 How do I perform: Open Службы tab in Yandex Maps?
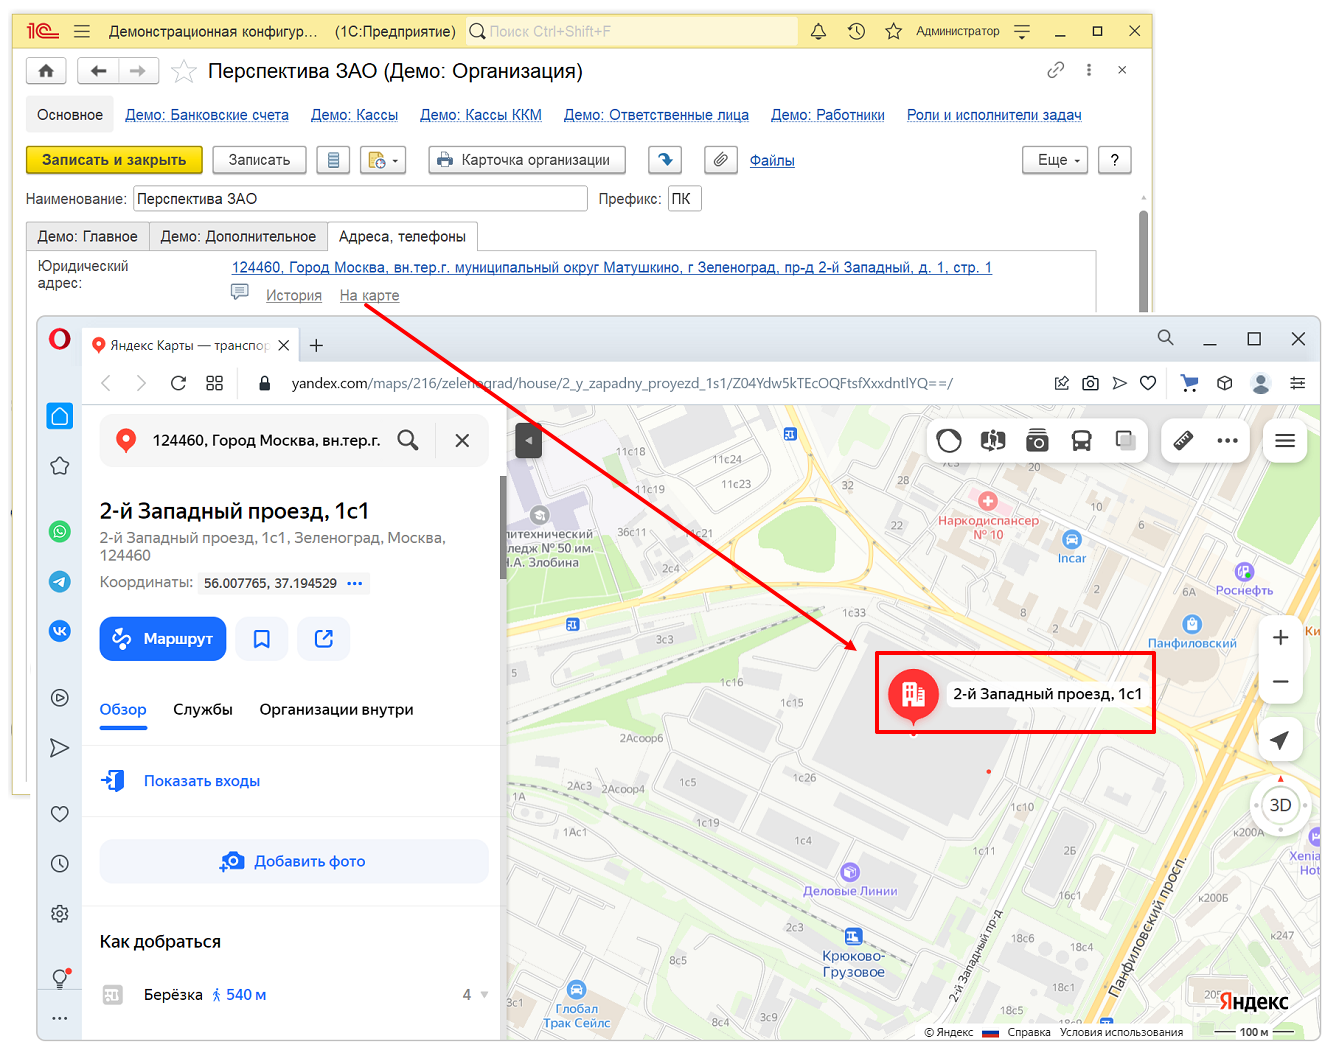[x=203, y=709]
